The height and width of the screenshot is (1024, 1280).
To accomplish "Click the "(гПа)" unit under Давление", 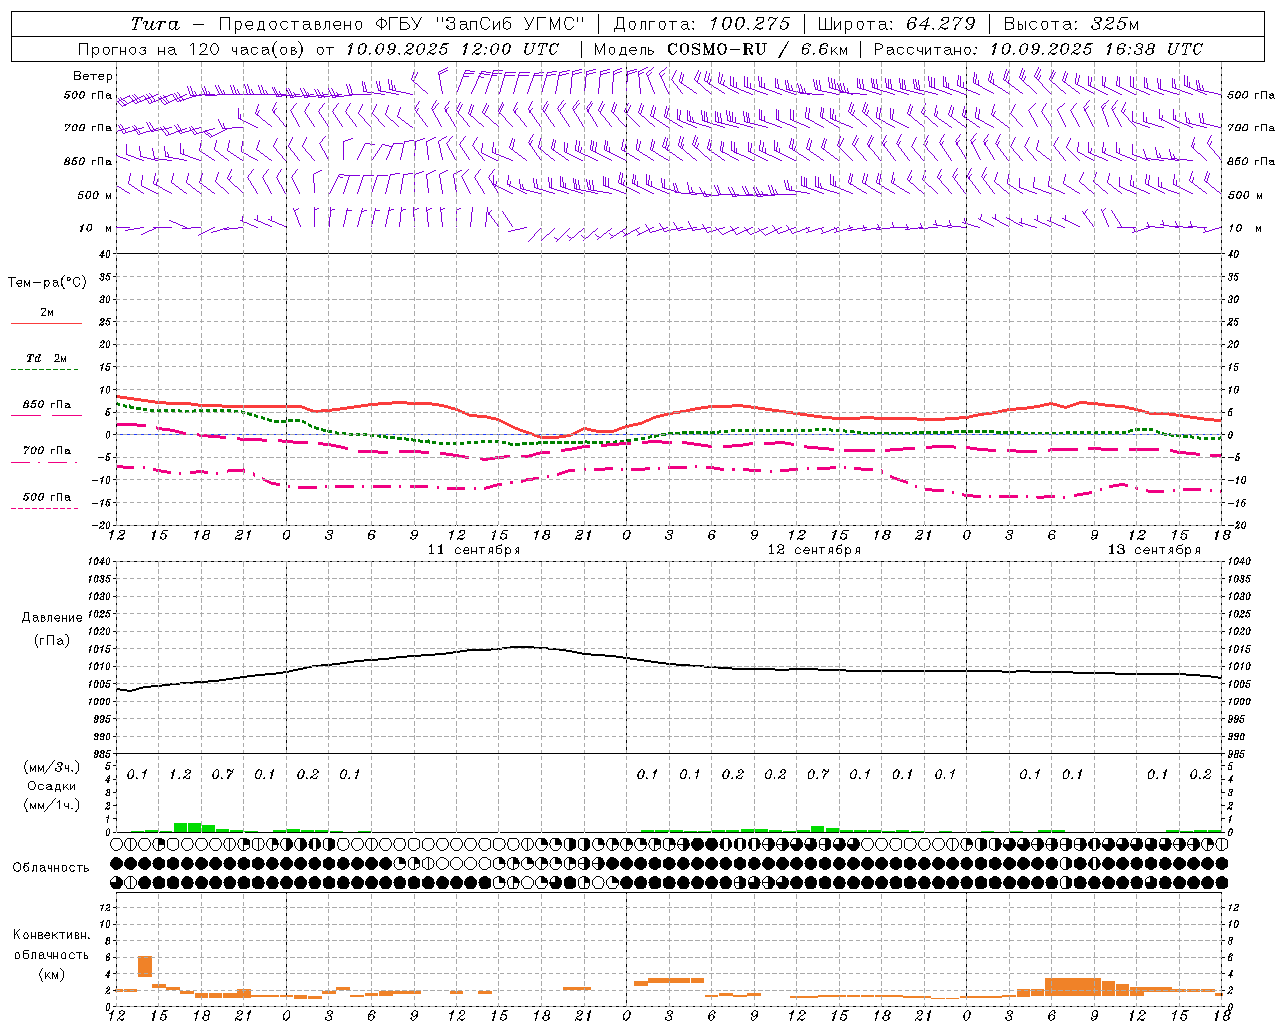I will click(52, 640).
